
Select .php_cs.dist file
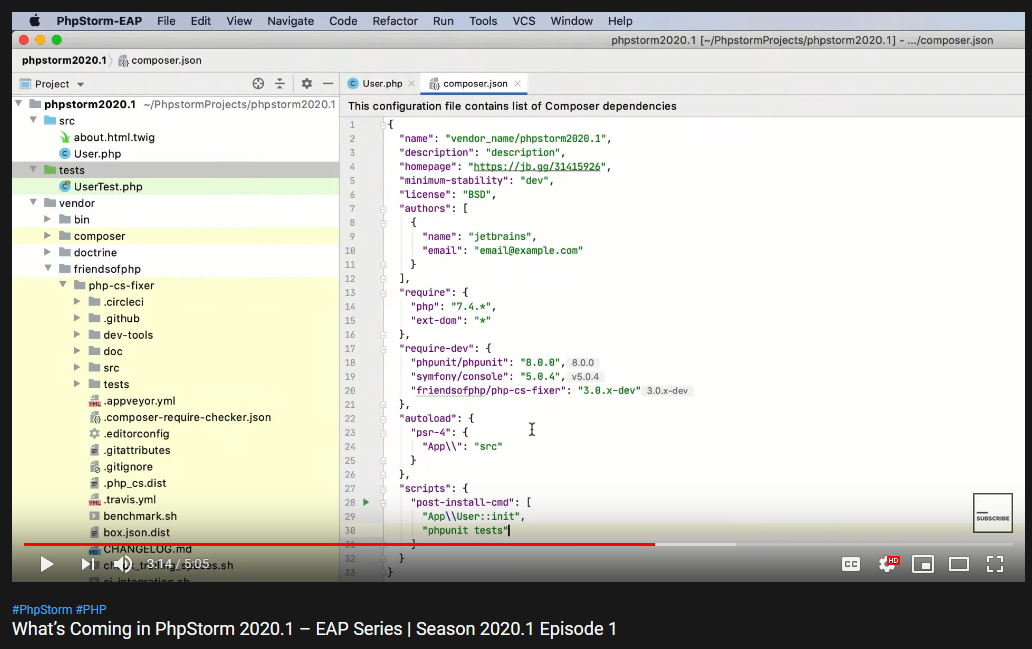point(135,483)
